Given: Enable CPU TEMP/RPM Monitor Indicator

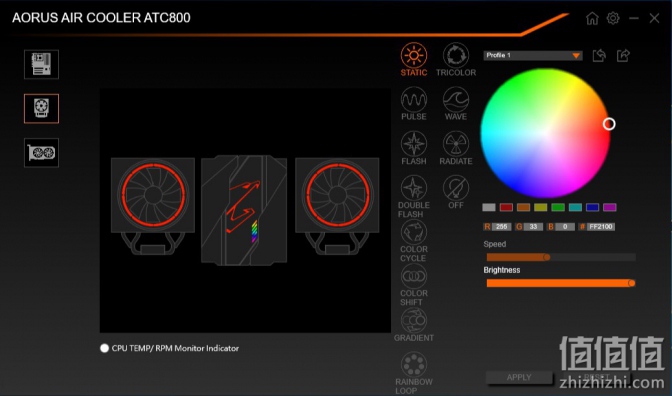Looking at the screenshot, I should [x=104, y=348].
